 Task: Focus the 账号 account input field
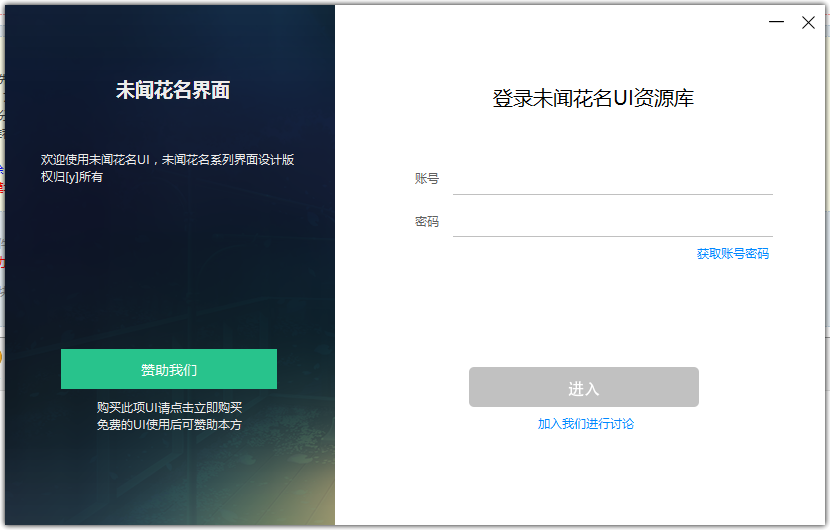click(x=612, y=179)
